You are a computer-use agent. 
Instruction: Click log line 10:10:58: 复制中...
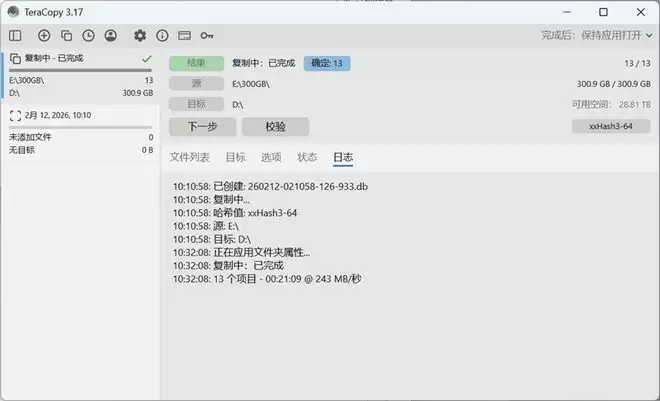pos(211,199)
